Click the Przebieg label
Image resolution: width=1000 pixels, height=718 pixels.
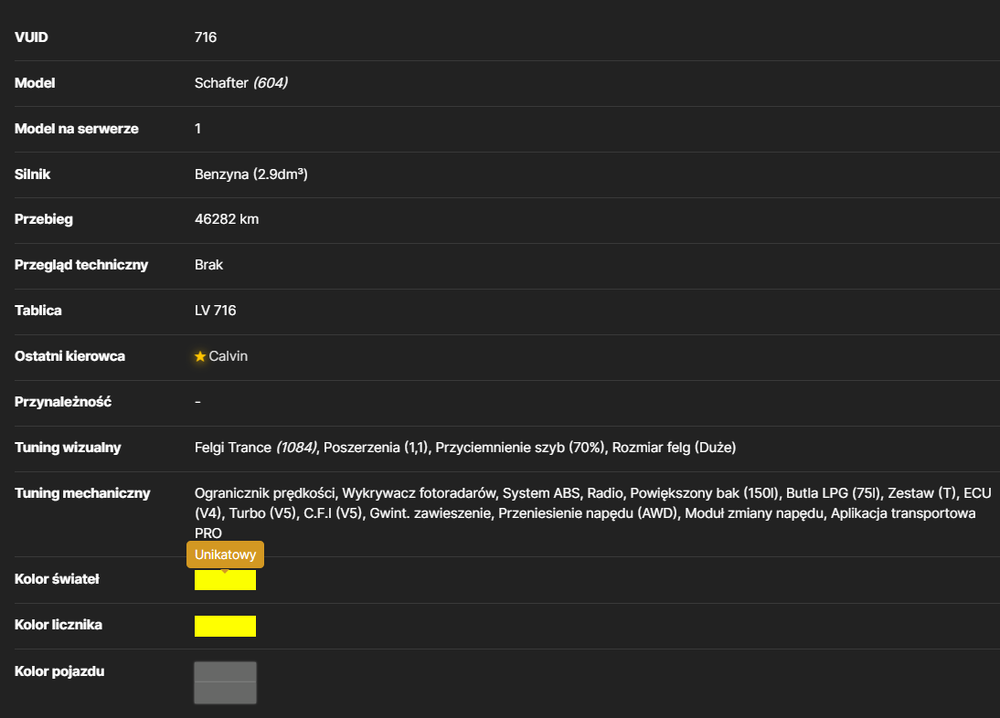coord(43,219)
